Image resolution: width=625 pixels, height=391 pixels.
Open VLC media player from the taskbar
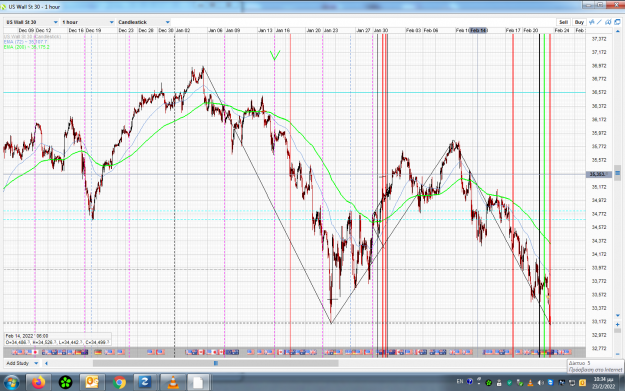173,383
